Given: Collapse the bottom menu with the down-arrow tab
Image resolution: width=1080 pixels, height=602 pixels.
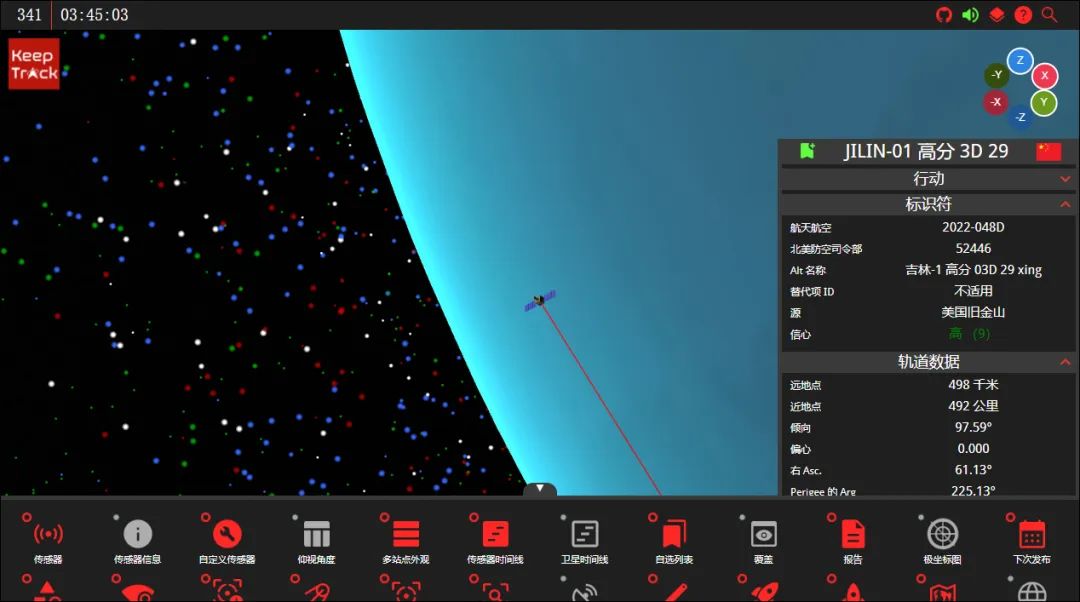Looking at the screenshot, I should (539, 488).
